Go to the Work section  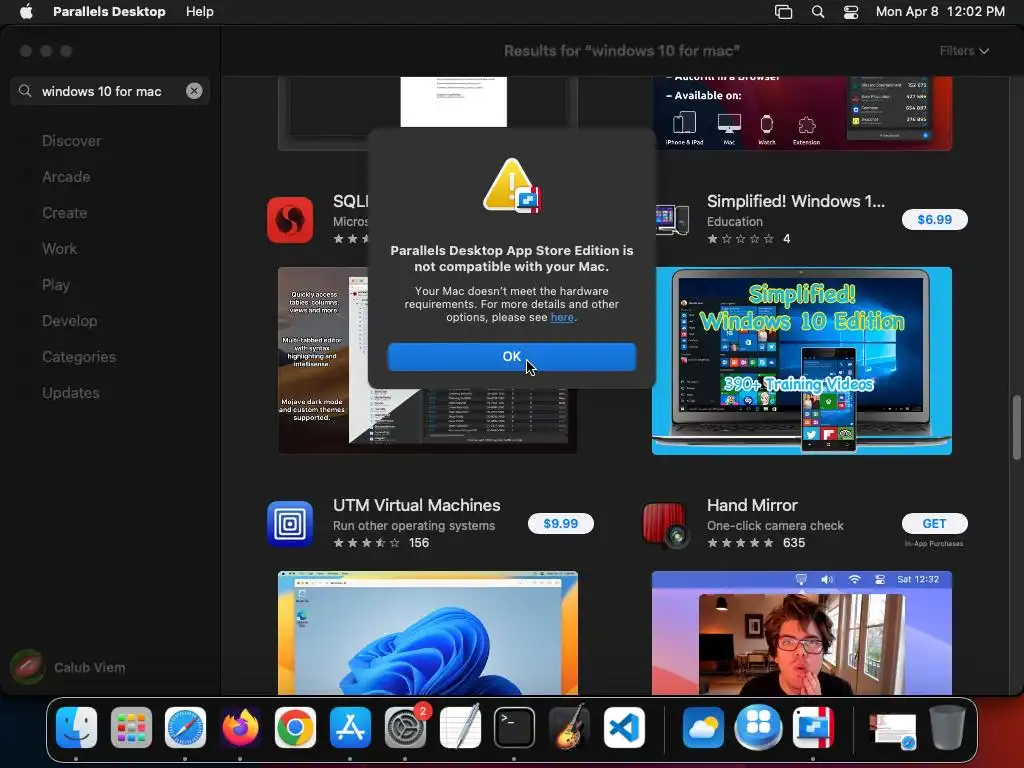[59, 249]
